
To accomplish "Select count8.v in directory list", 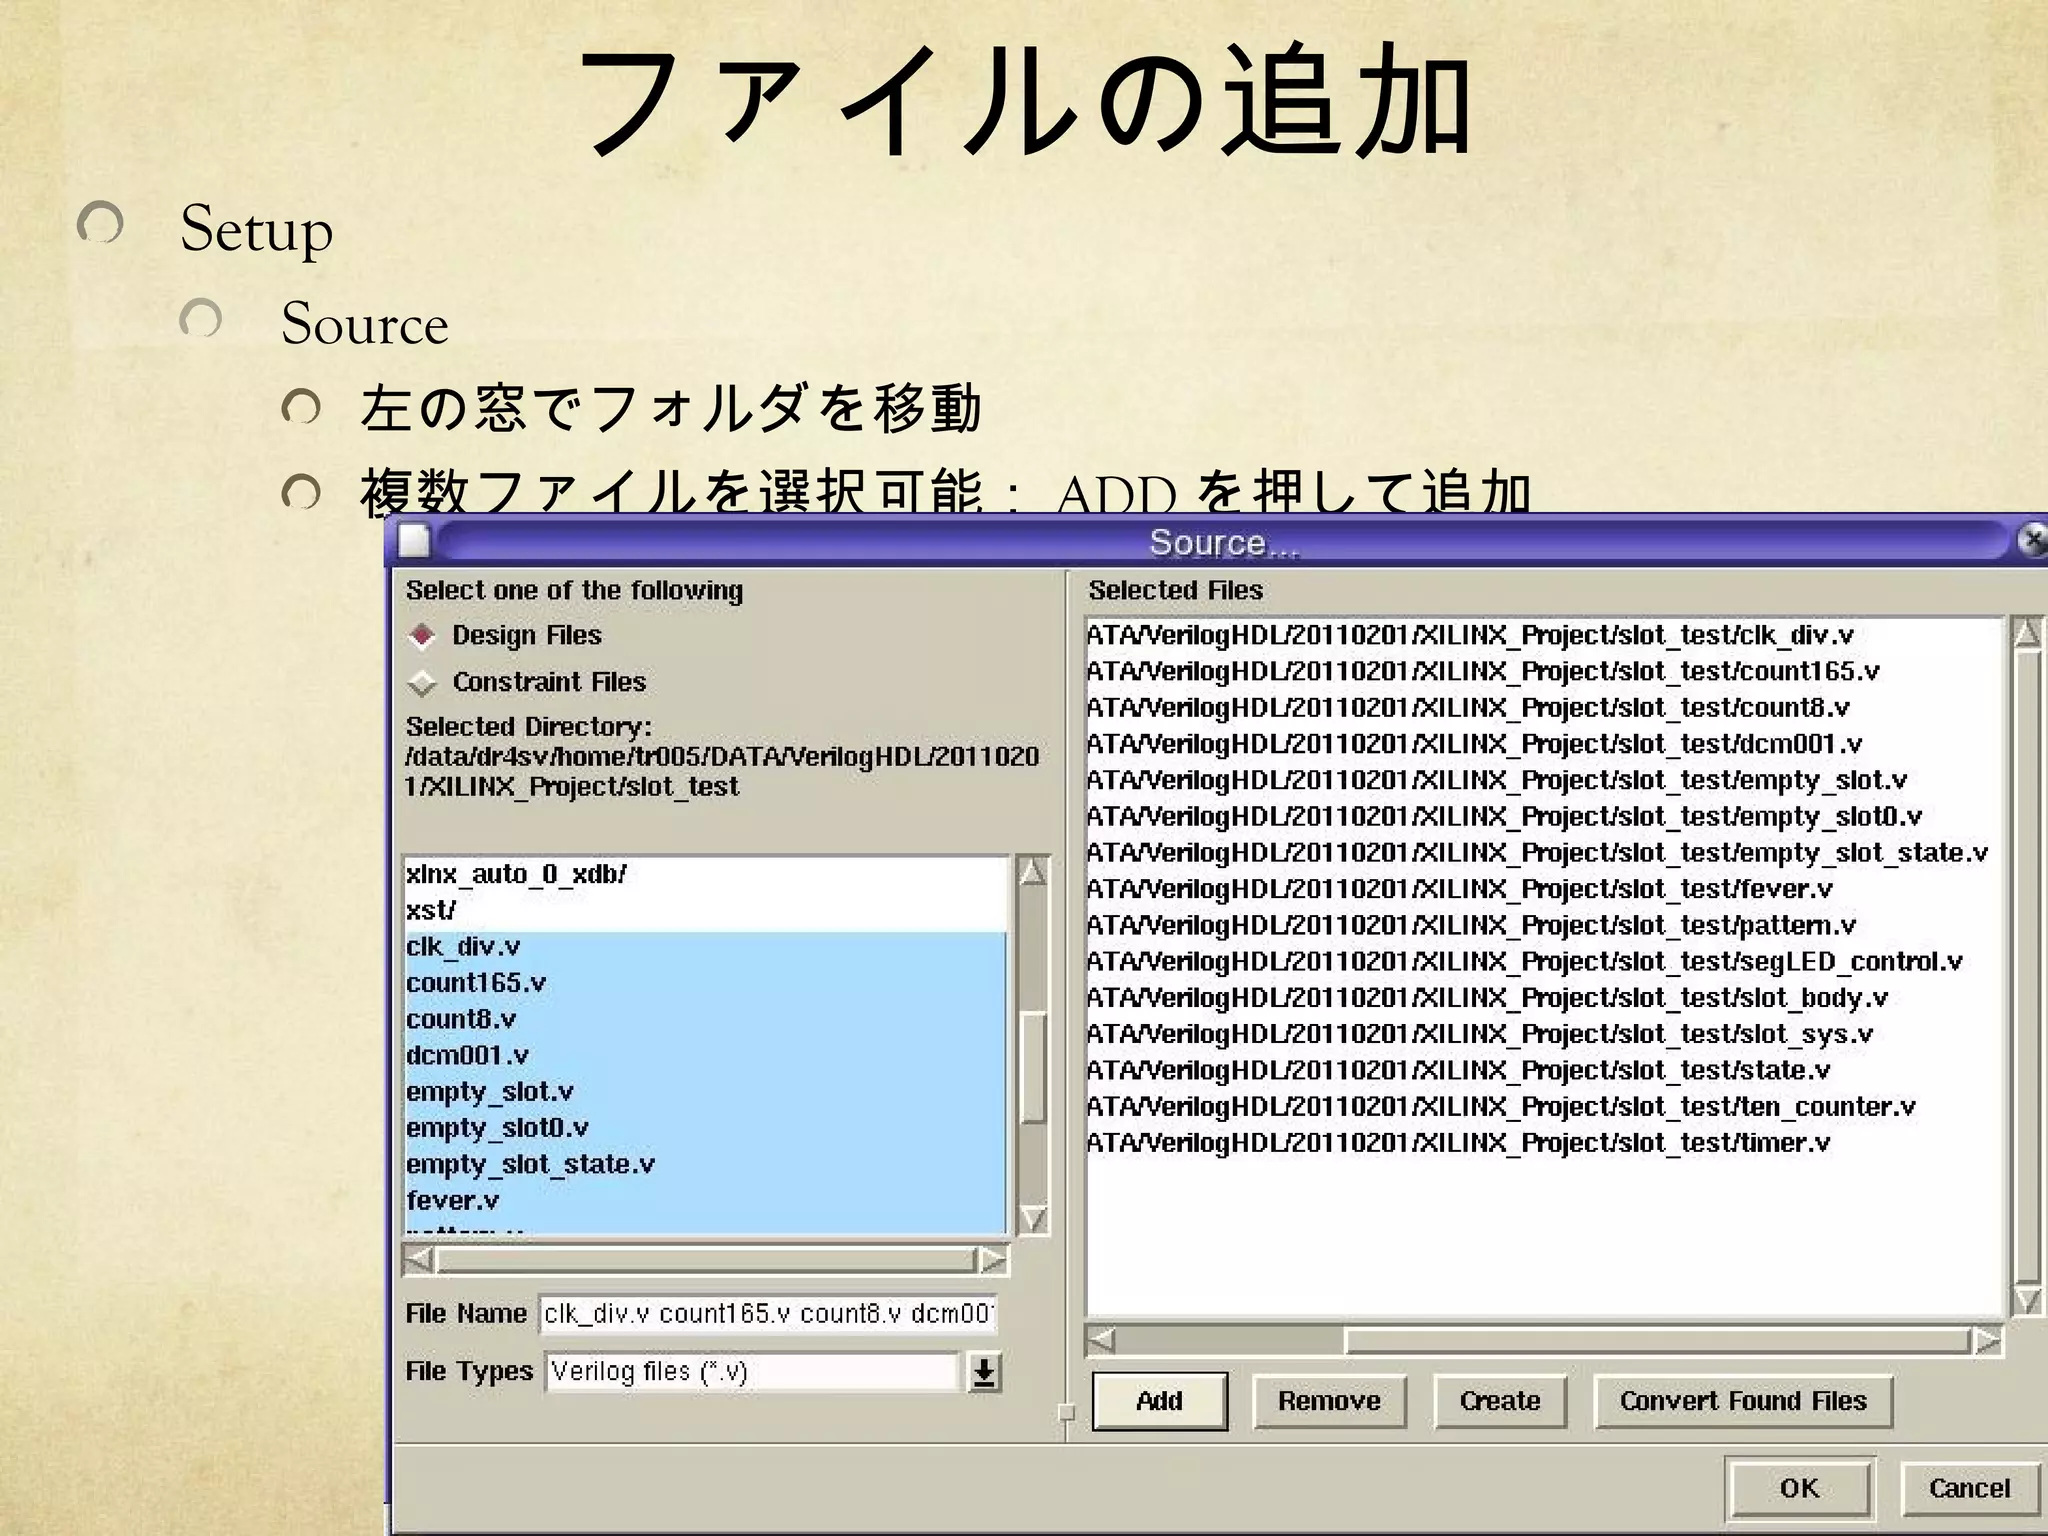I will (x=706, y=1019).
